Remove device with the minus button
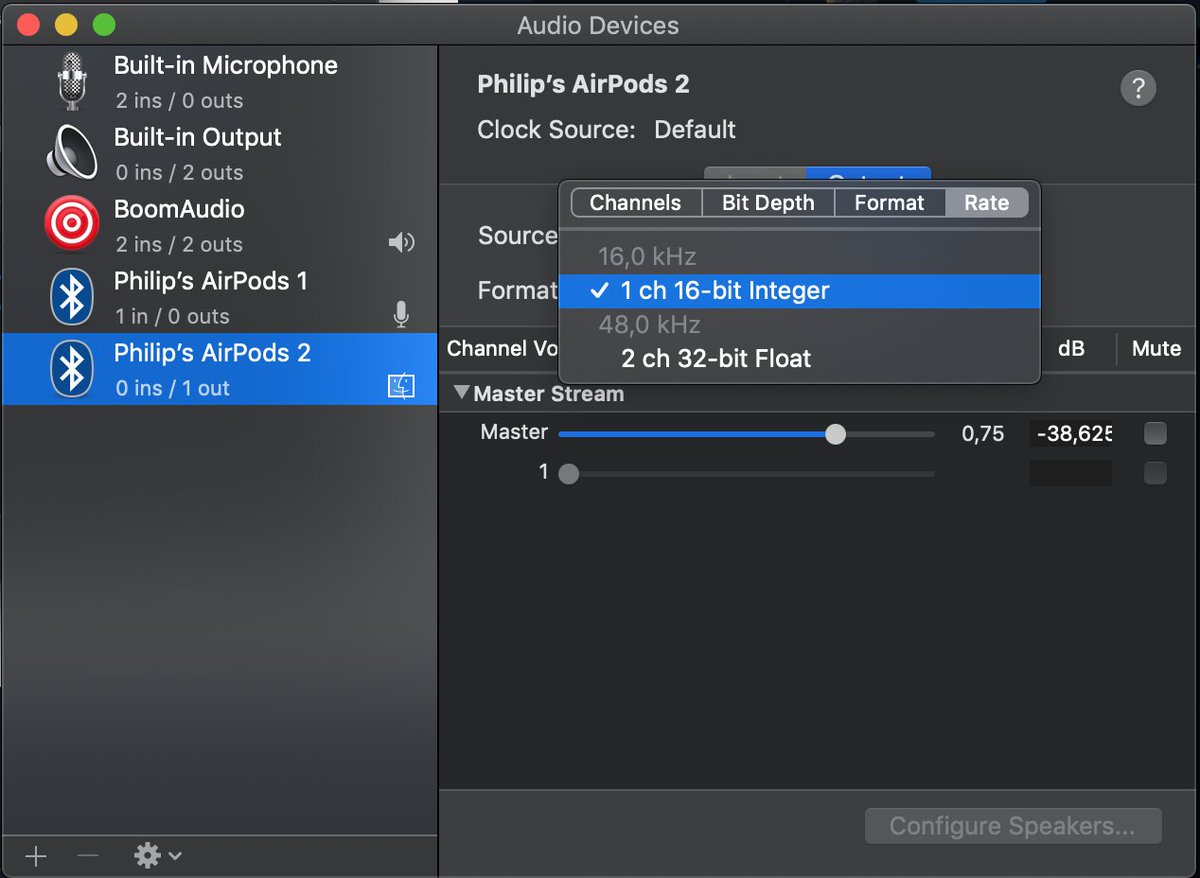 coord(88,856)
